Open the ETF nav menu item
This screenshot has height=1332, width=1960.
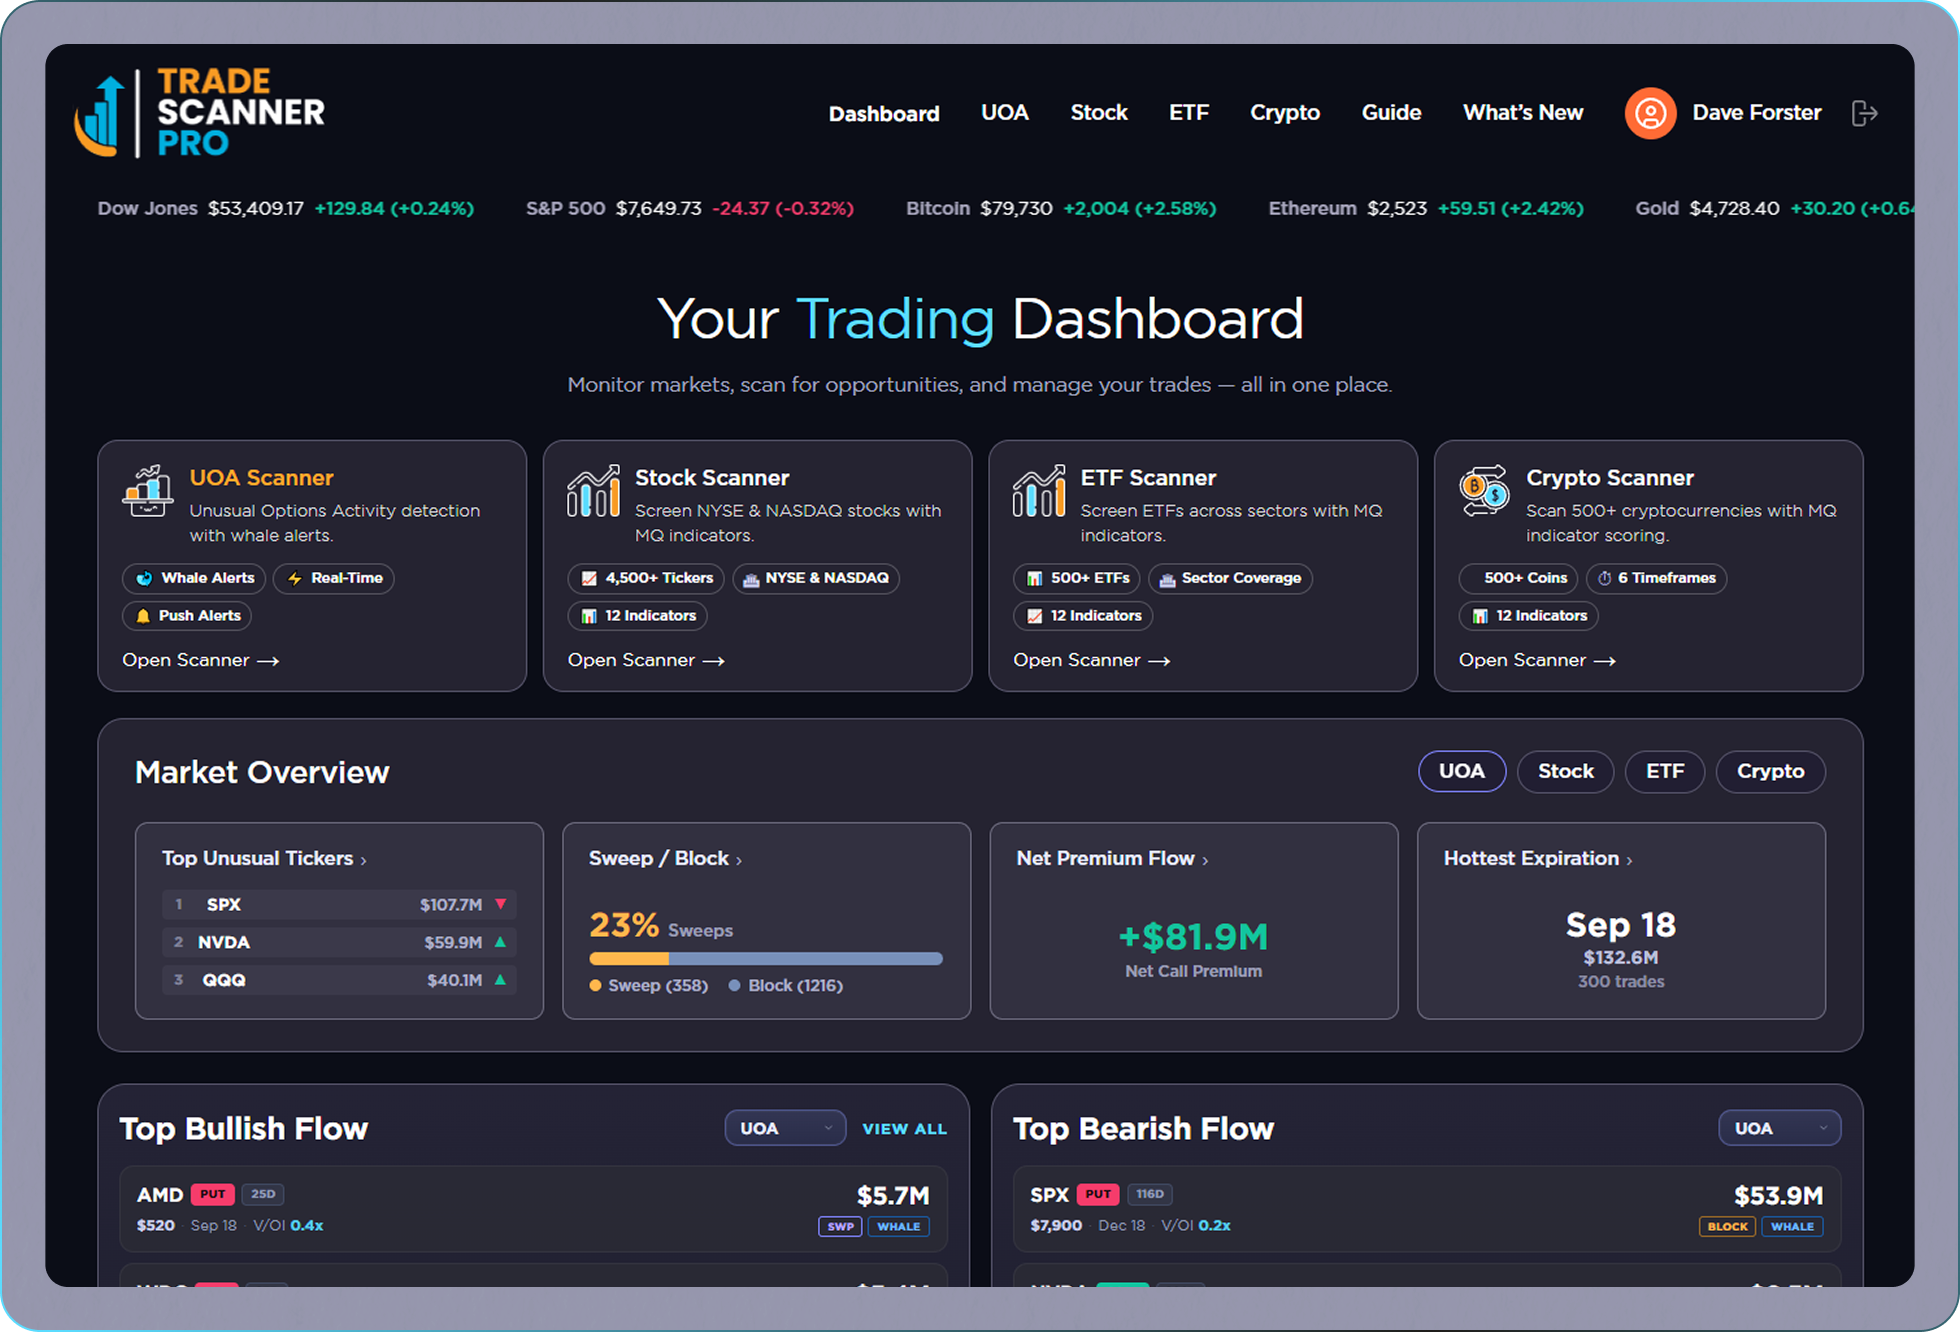point(1189,113)
